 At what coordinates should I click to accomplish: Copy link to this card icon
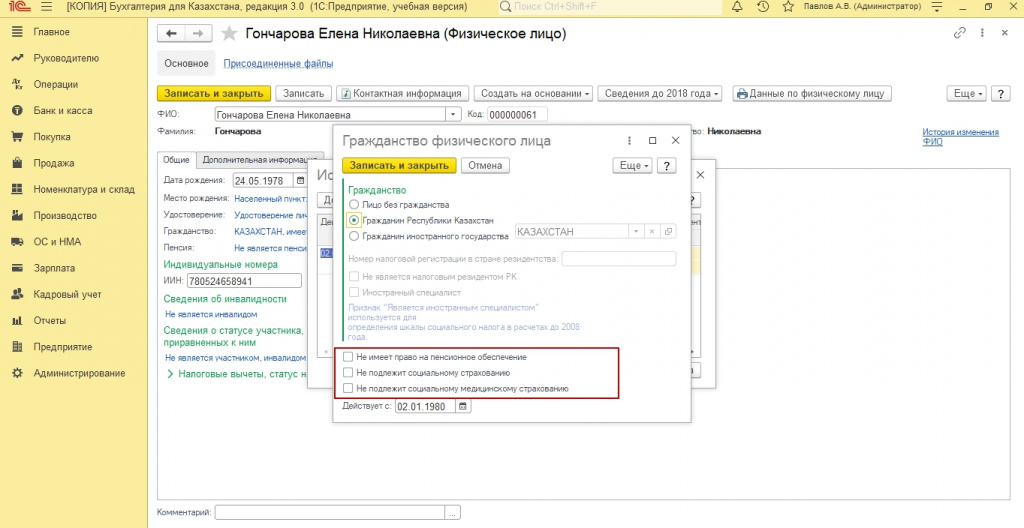[959, 33]
